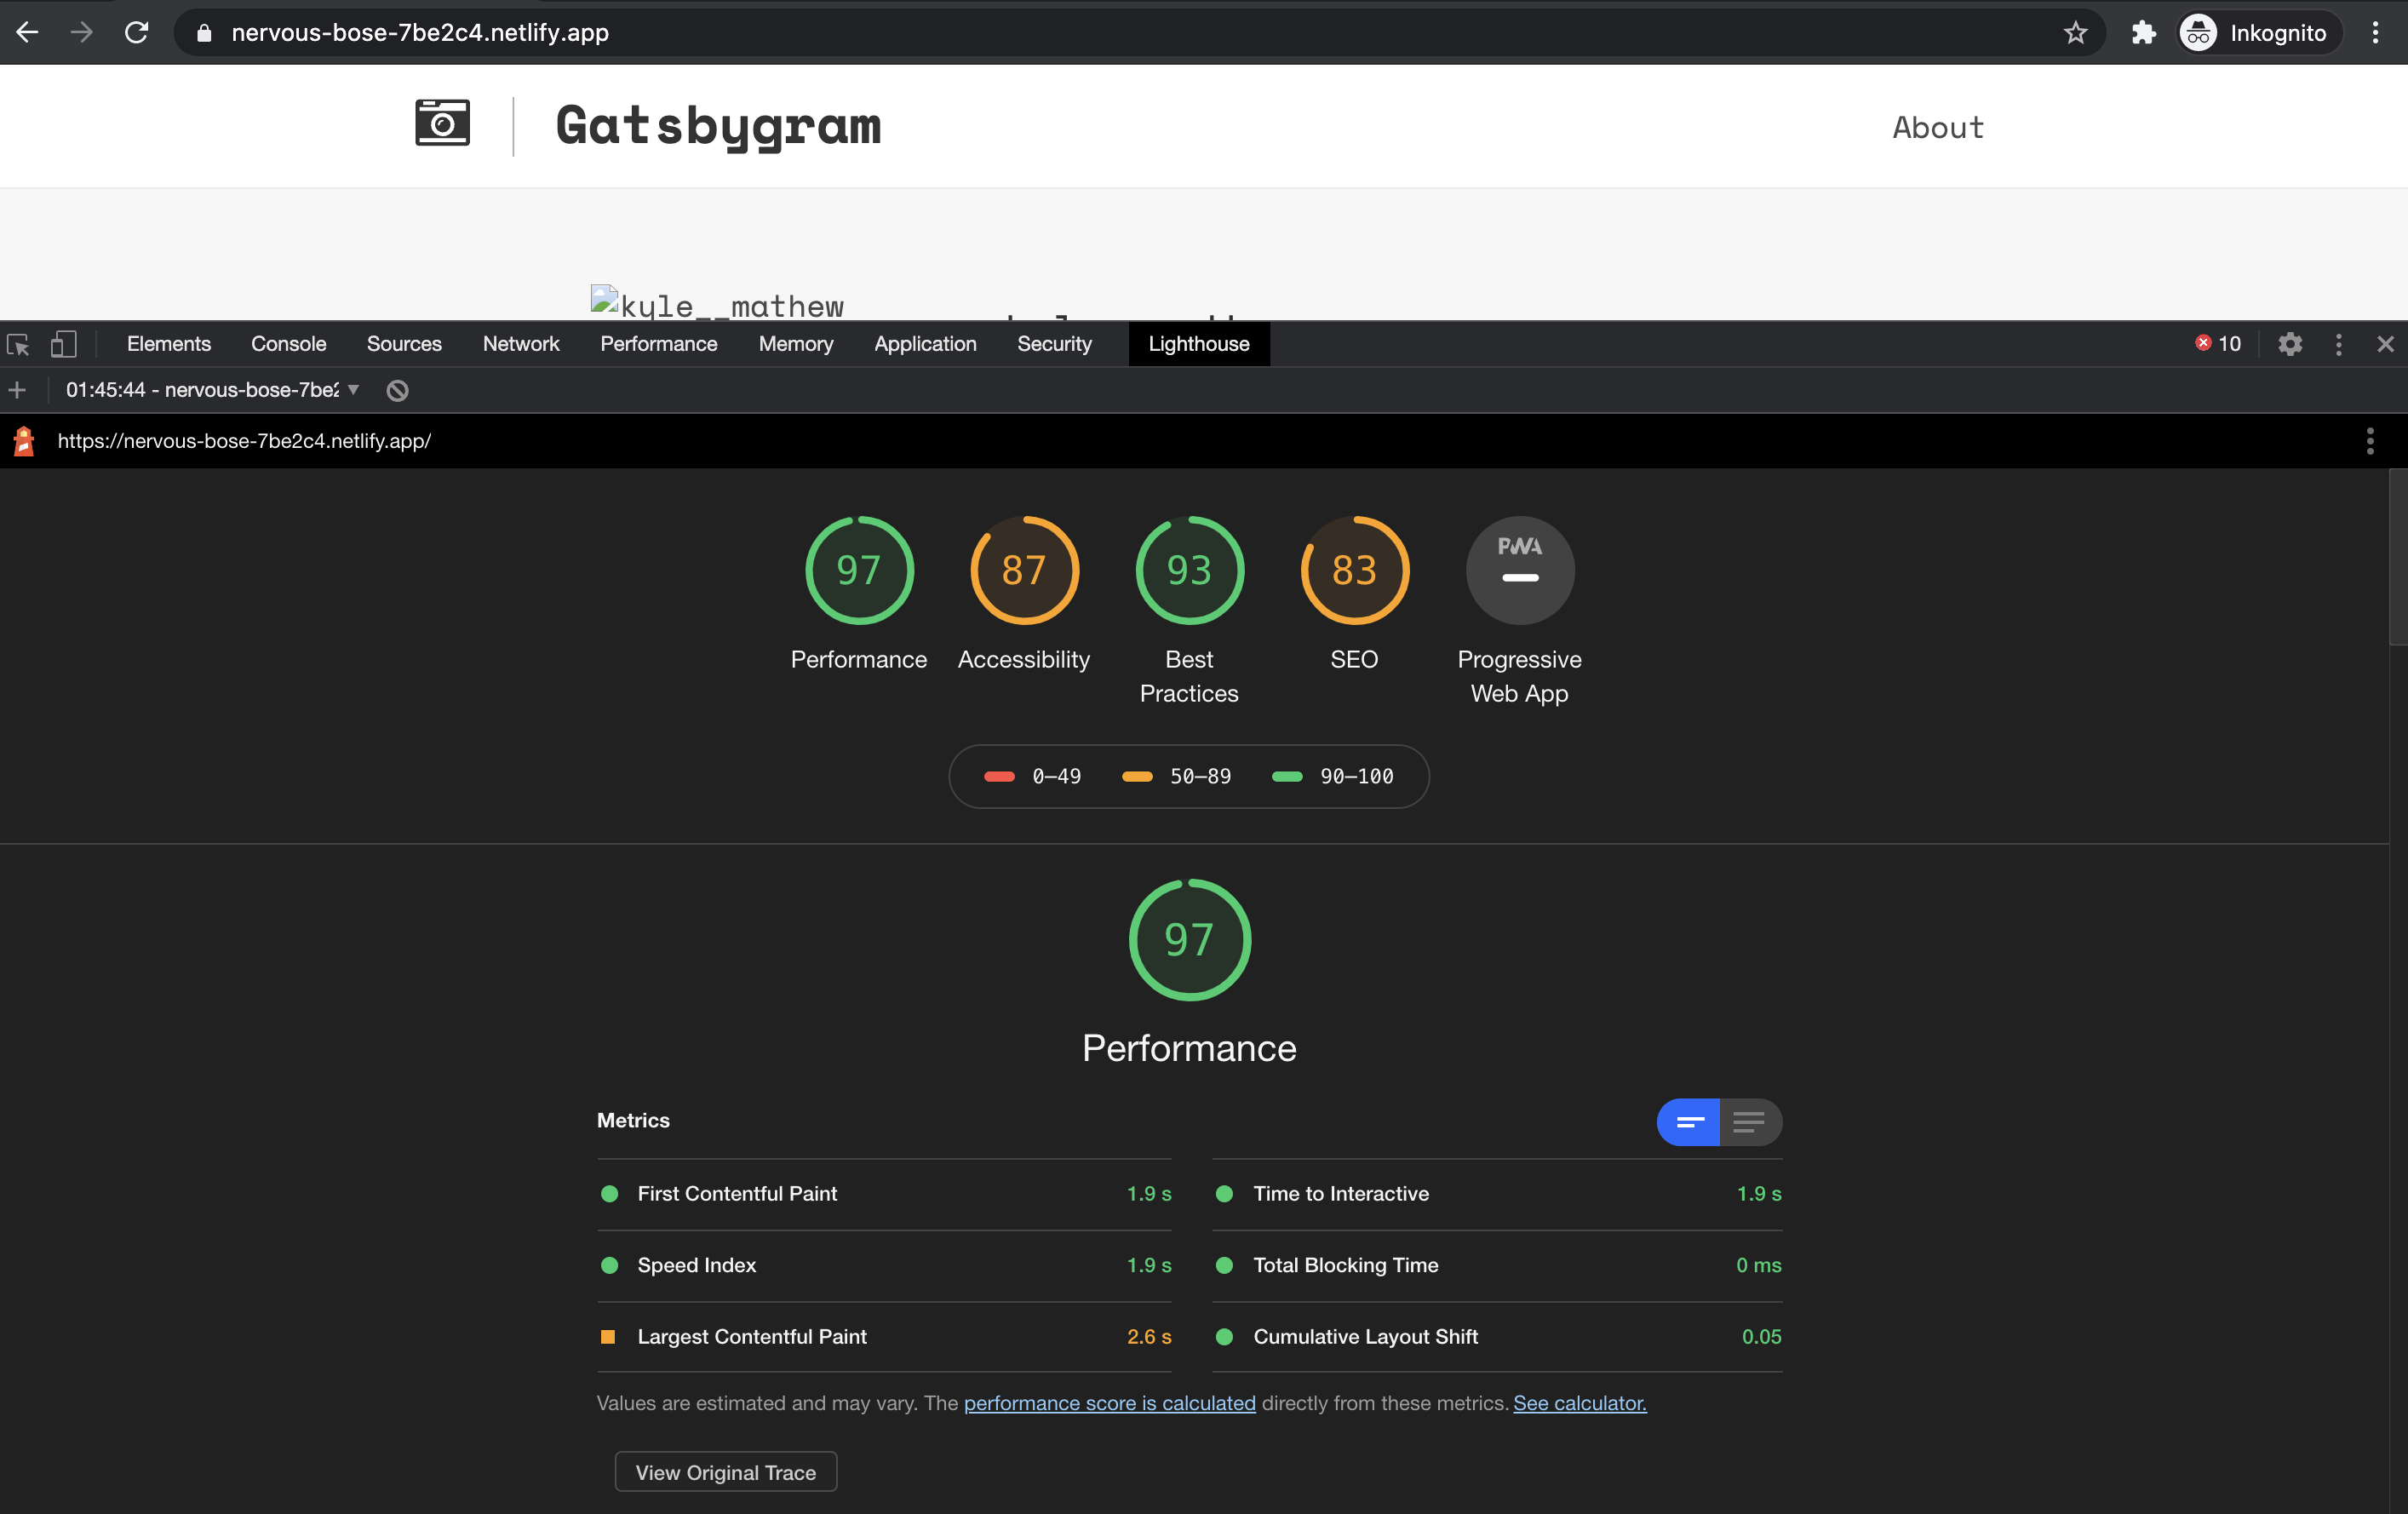Click the red 0-49 score legend swatch
The height and width of the screenshot is (1514, 2408).
click(999, 776)
